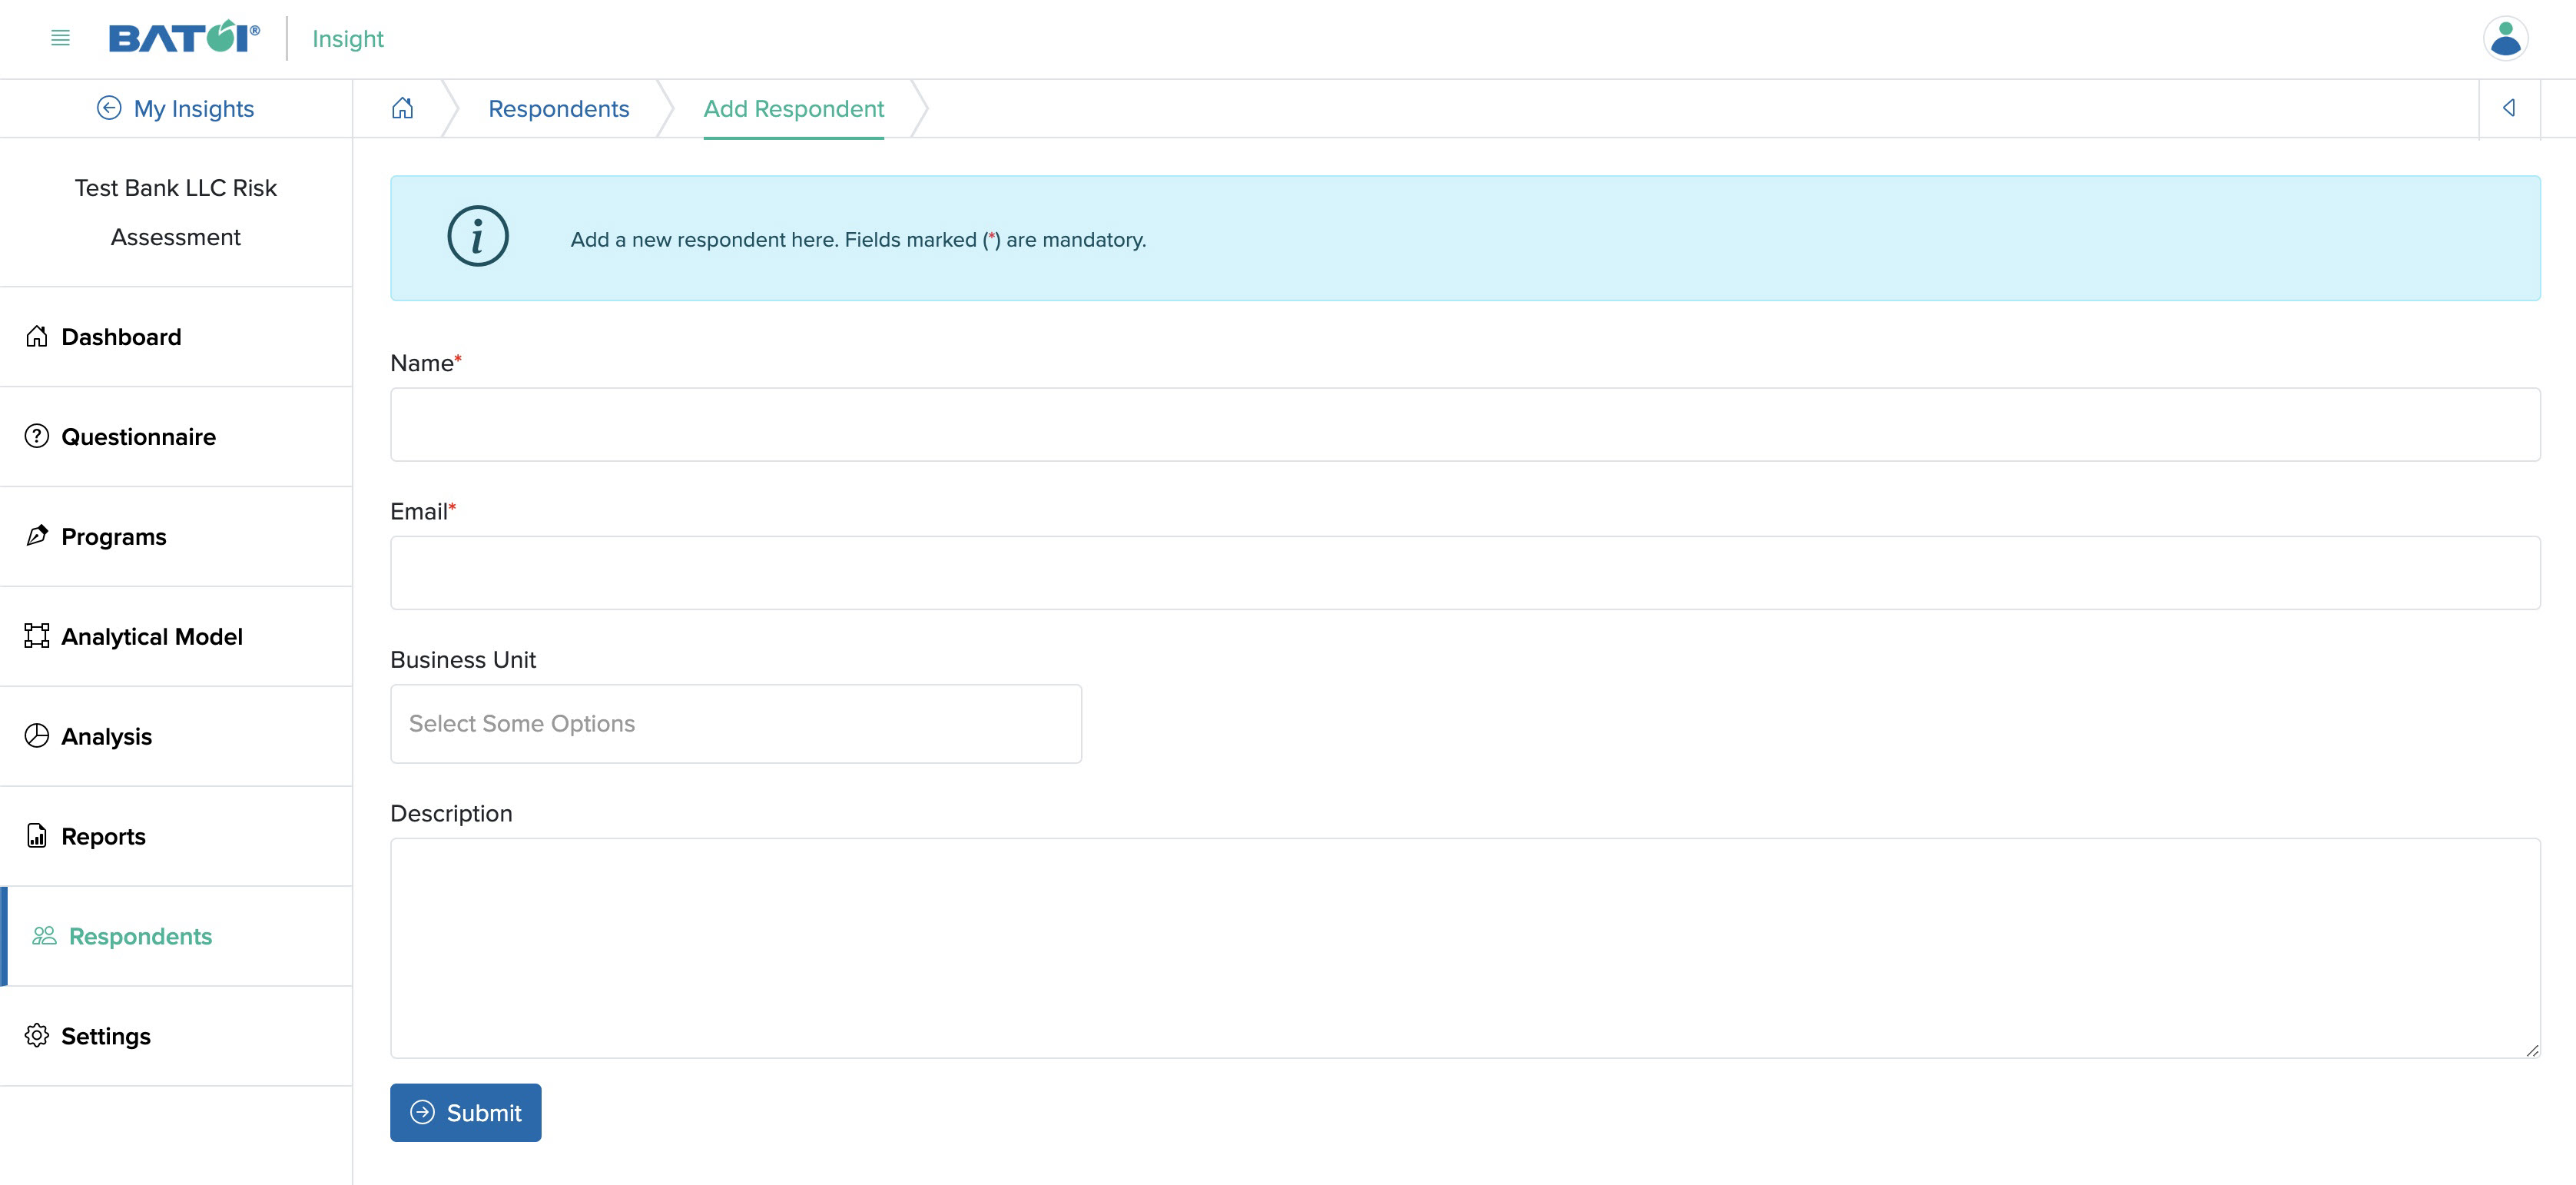2576x1185 pixels.
Task: Go to home via breadcrumb house icon
Action: 402,108
